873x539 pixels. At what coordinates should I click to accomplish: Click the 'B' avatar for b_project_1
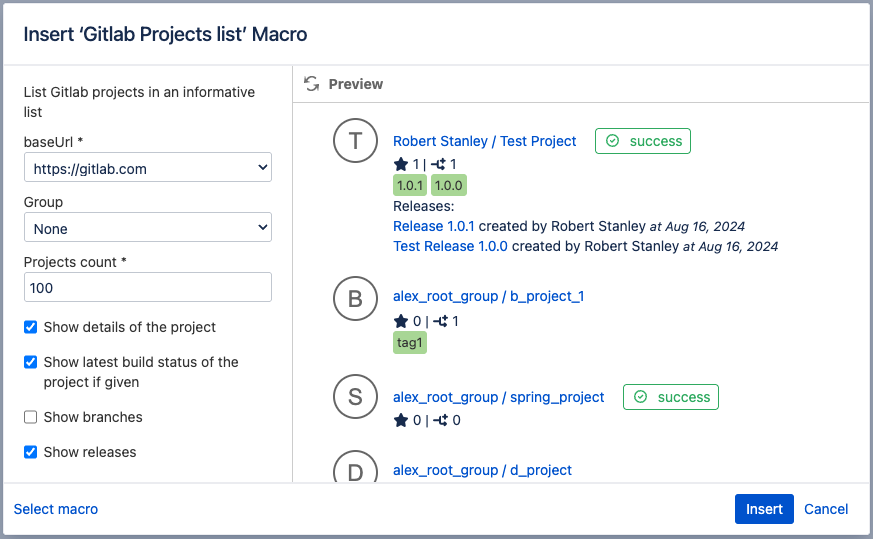point(355,297)
